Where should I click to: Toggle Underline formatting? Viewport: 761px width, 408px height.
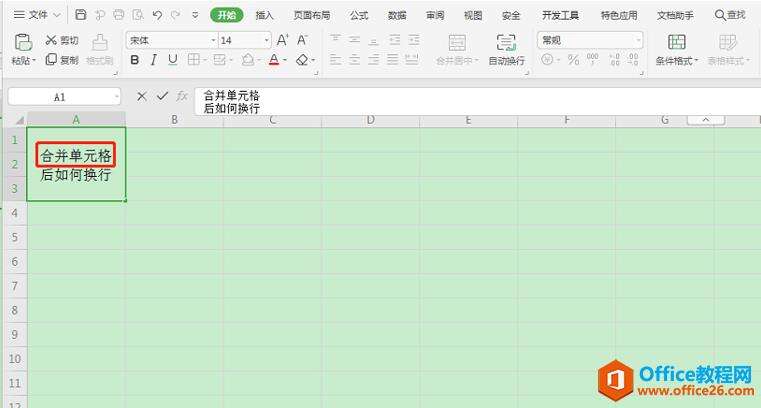tap(172, 60)
